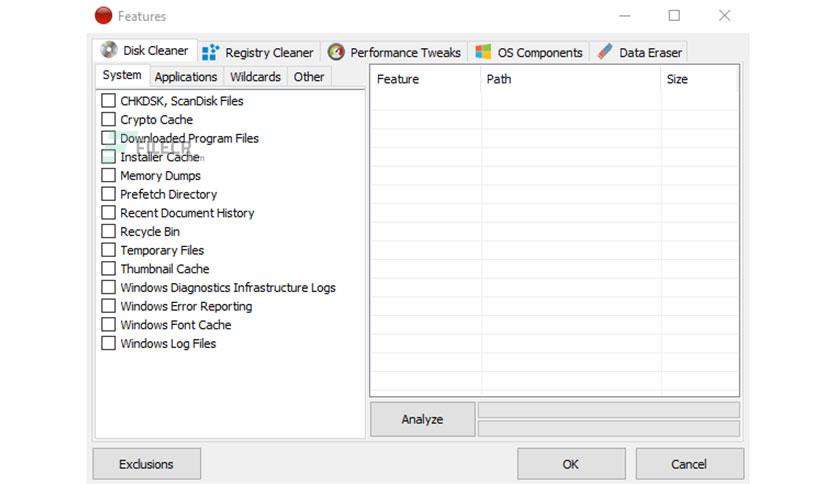The height and width of the screenshot is (484, 836).
Task: Toggle the Installer Cache checkbox
Action: tap(108, 156)
